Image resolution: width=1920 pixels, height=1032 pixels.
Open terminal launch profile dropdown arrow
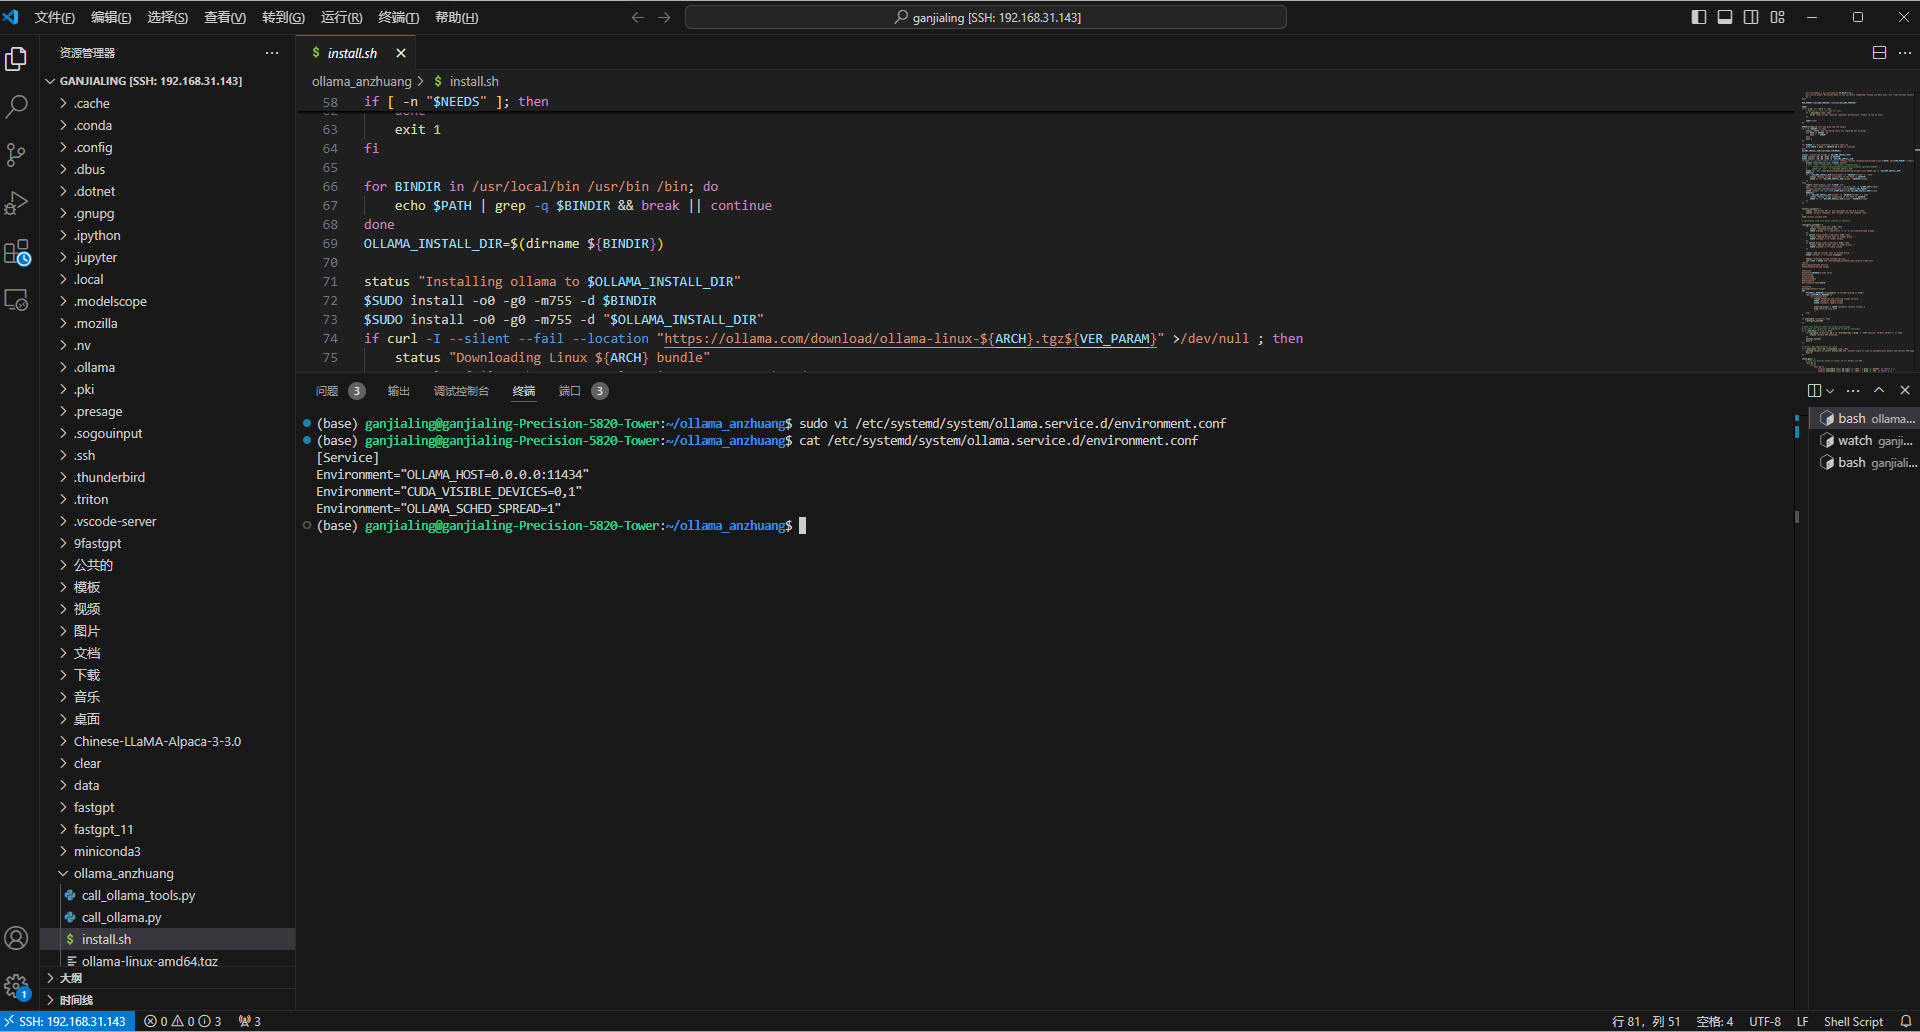1830,390
